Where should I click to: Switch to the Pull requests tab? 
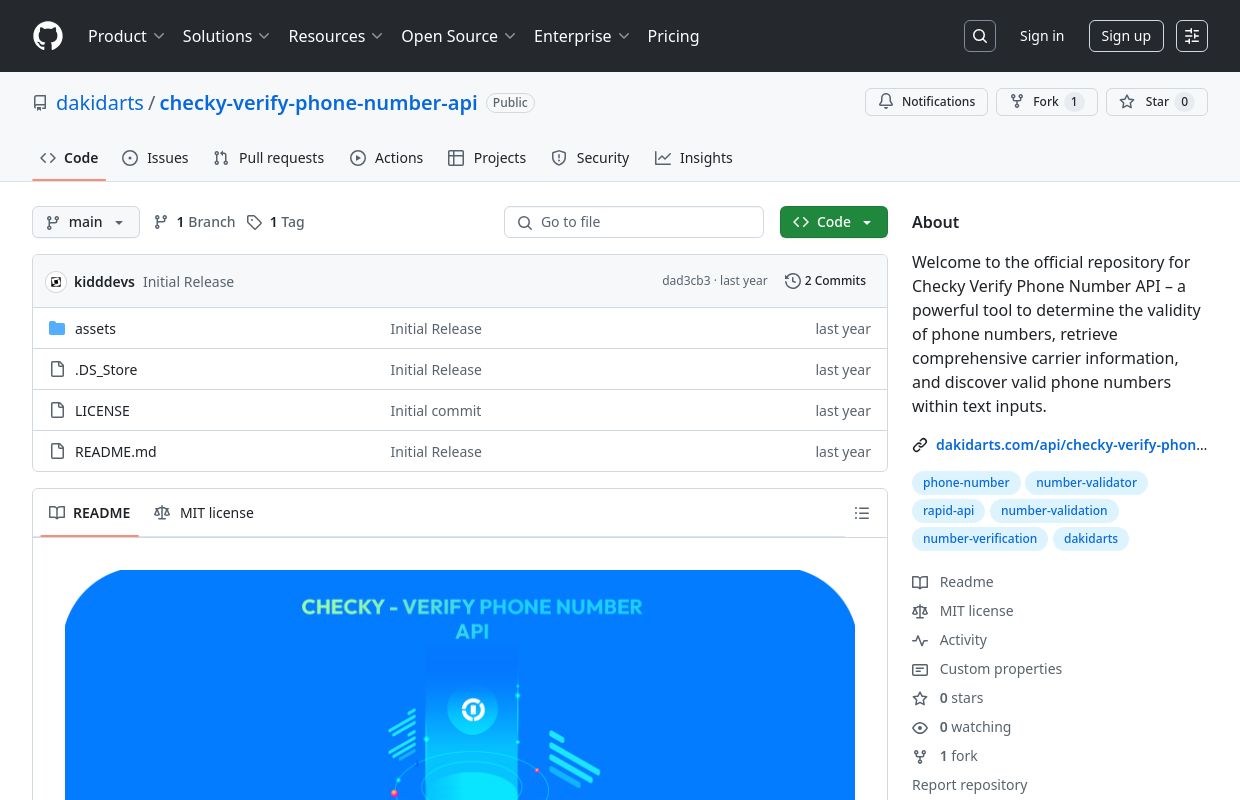coord(269,158)
